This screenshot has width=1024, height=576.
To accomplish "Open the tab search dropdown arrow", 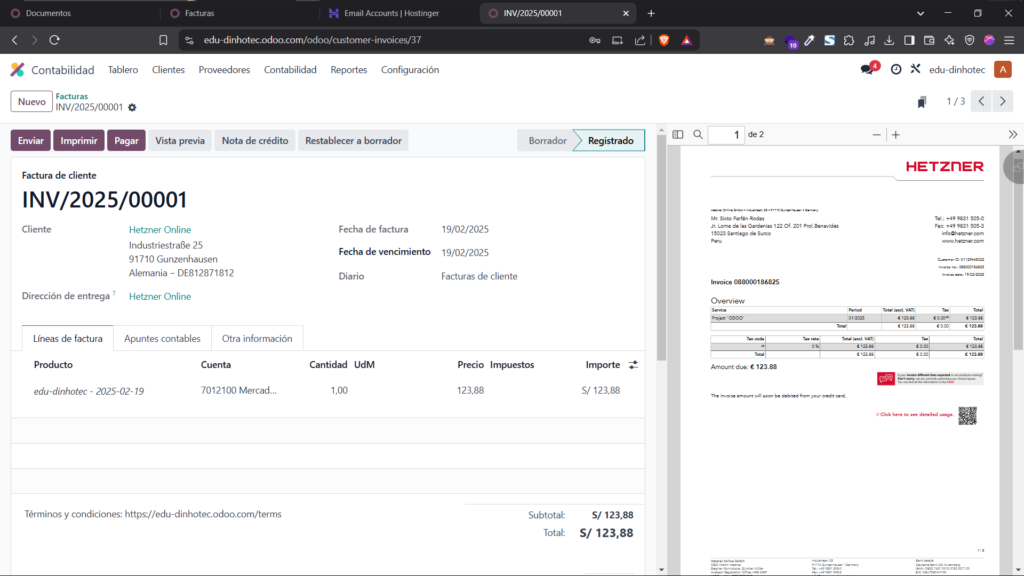I will 920,13.
